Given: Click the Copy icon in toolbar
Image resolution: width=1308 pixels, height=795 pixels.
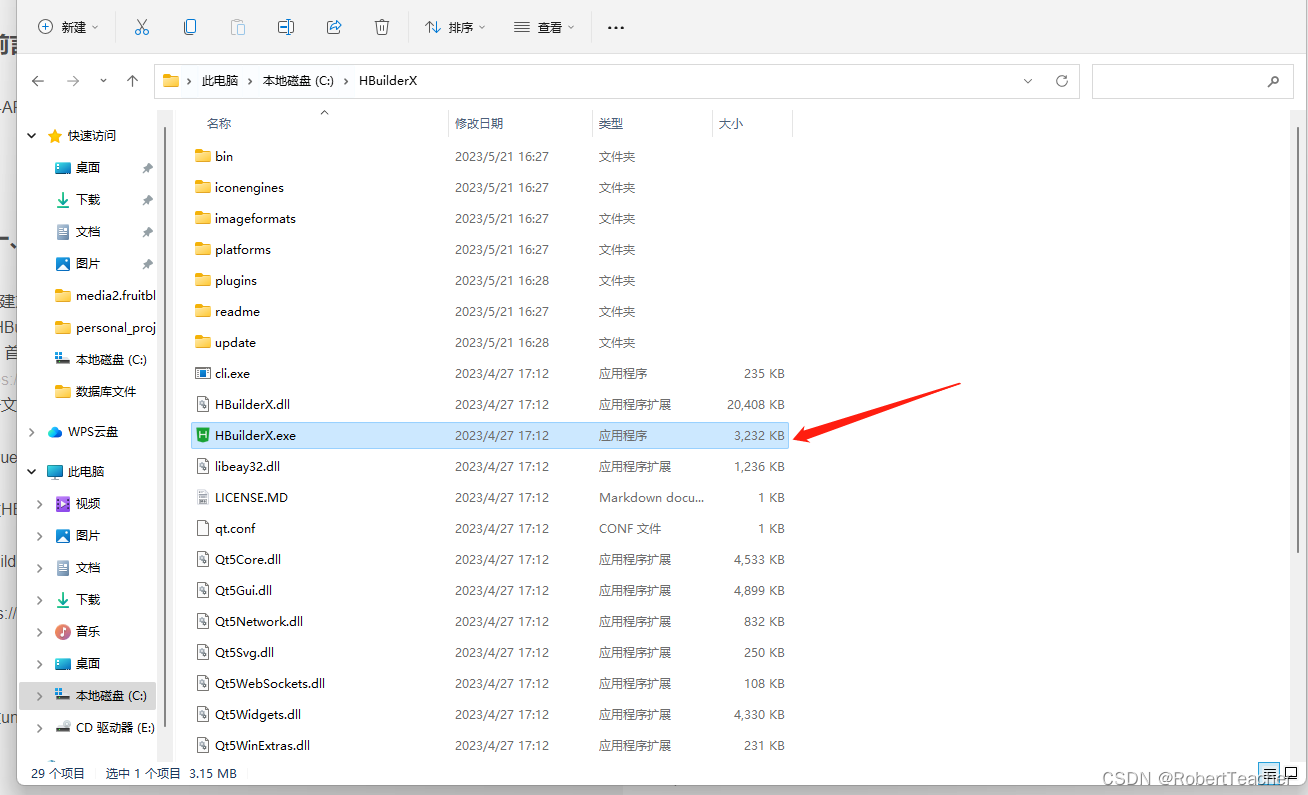Looking at the screenshot, I should [190, 27].
